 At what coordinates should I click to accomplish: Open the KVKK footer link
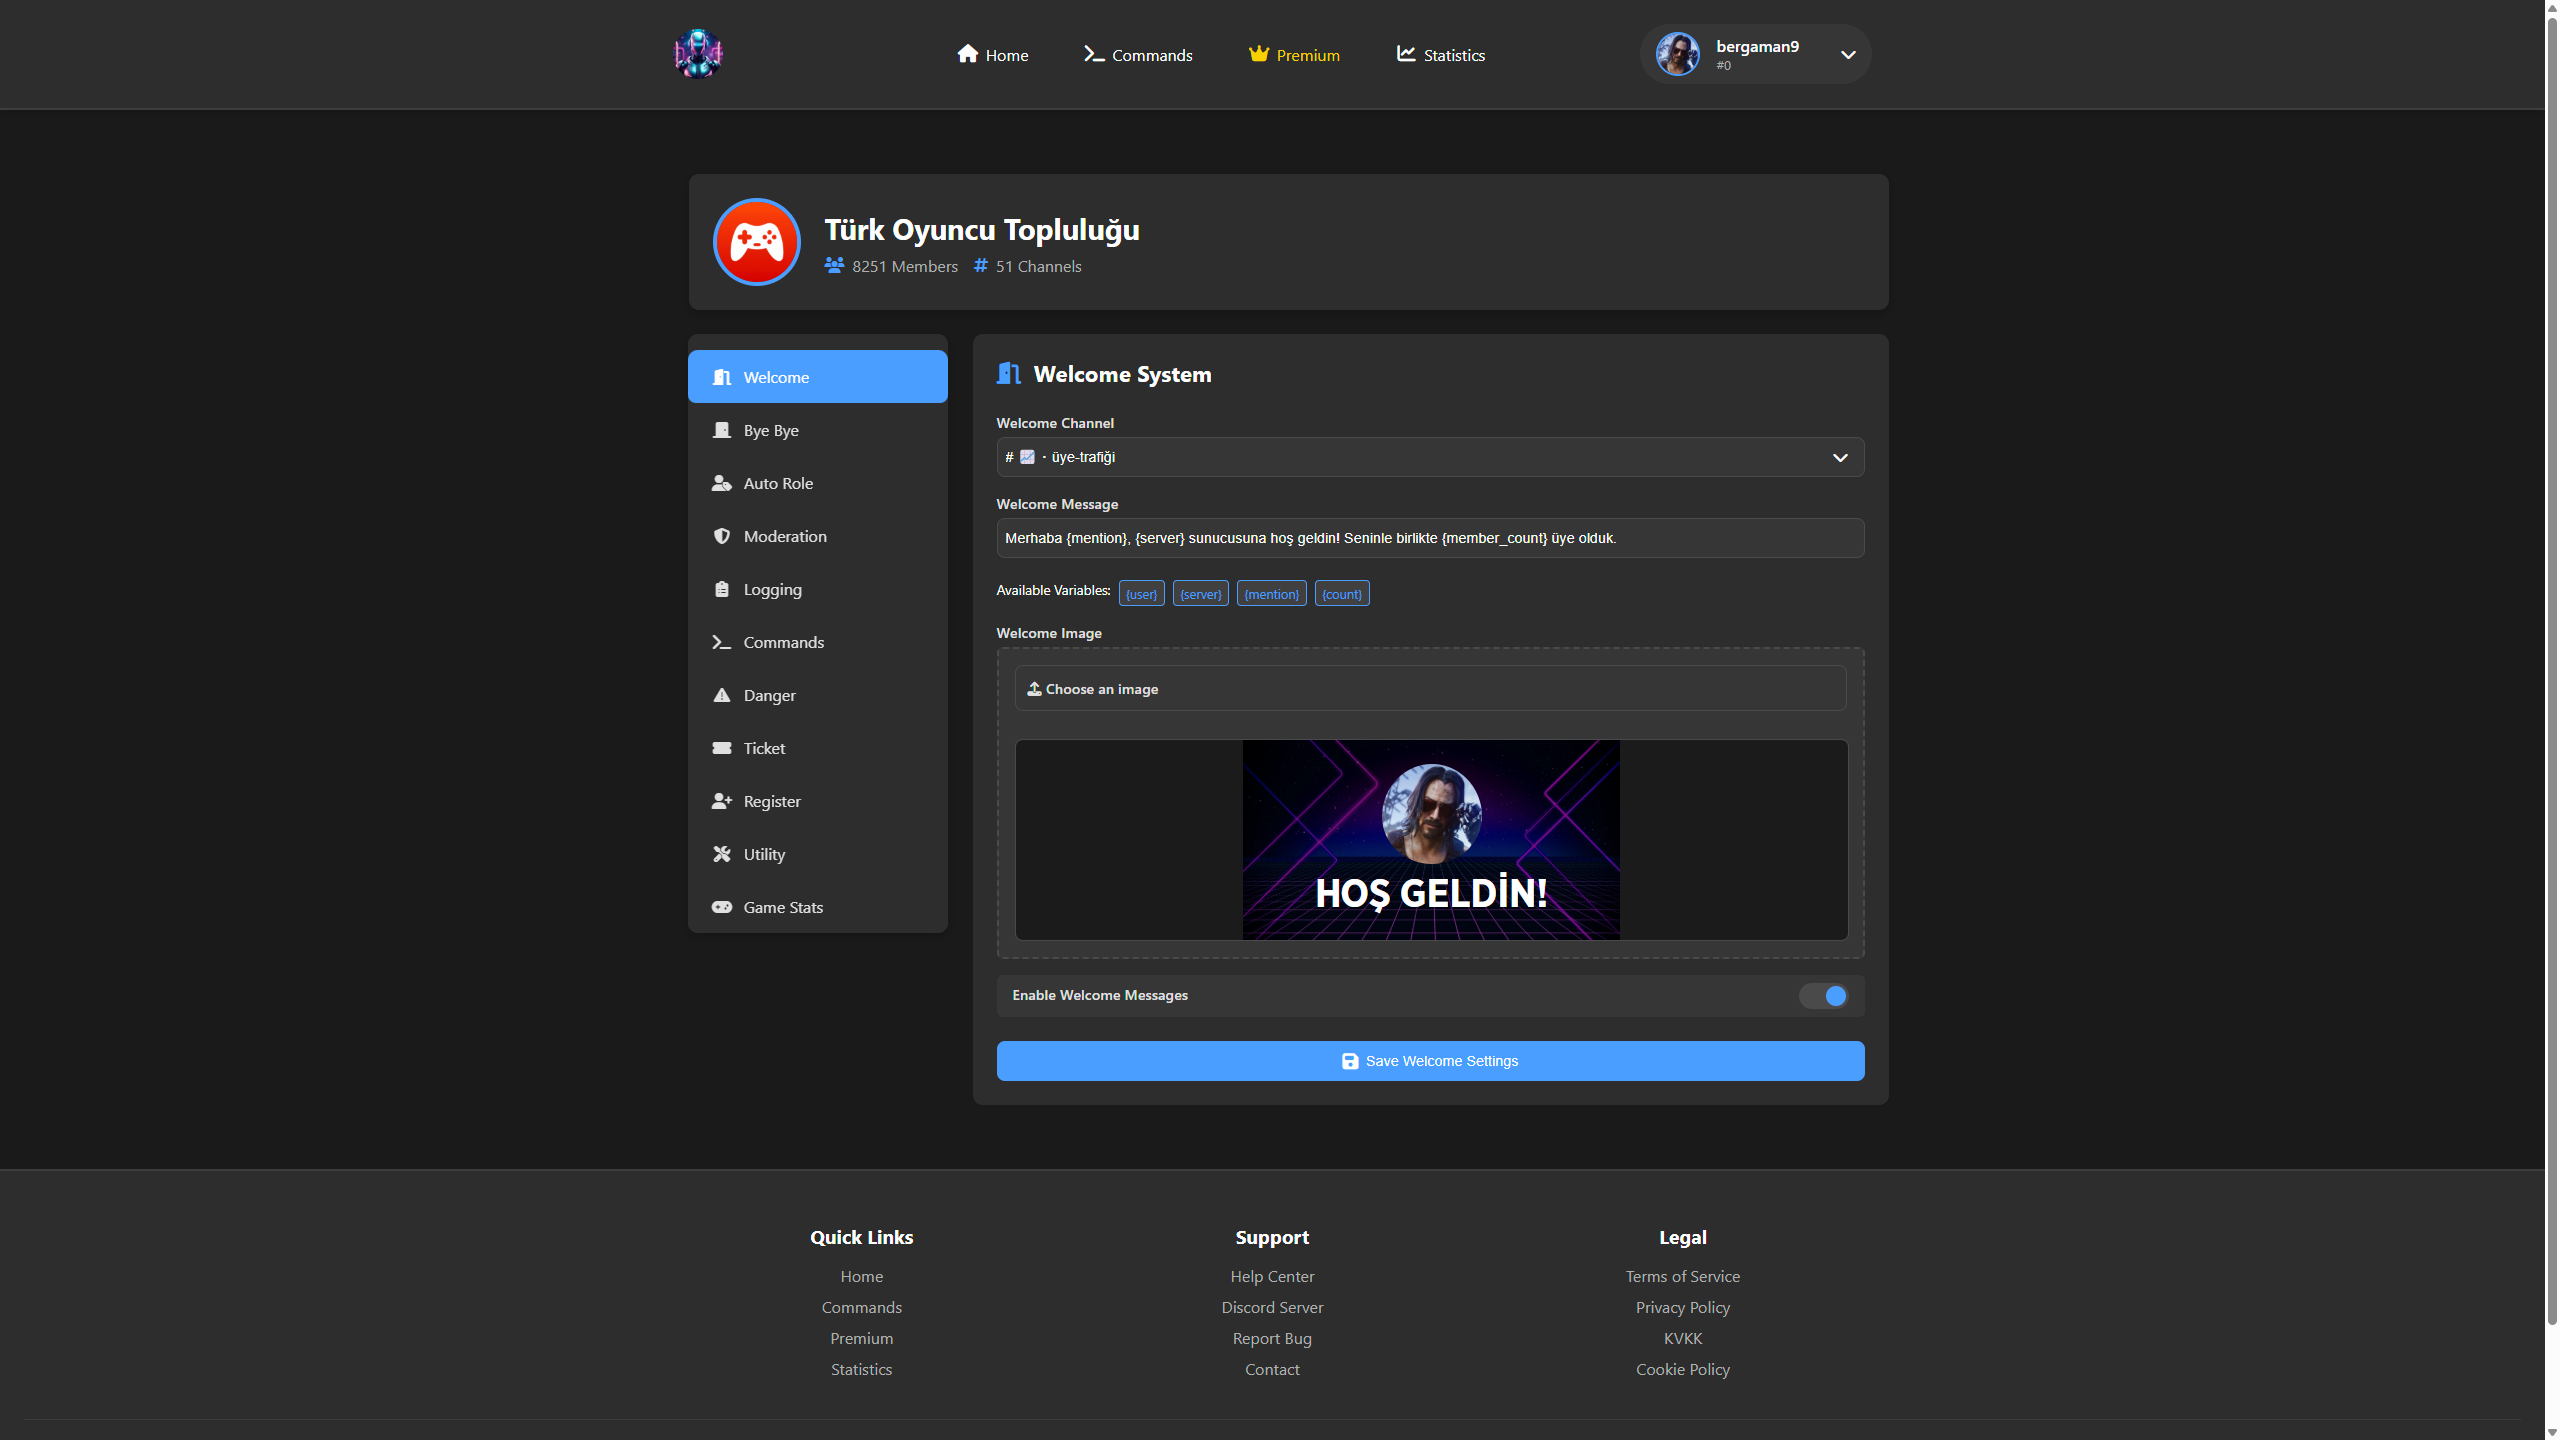point(1683,1338)
